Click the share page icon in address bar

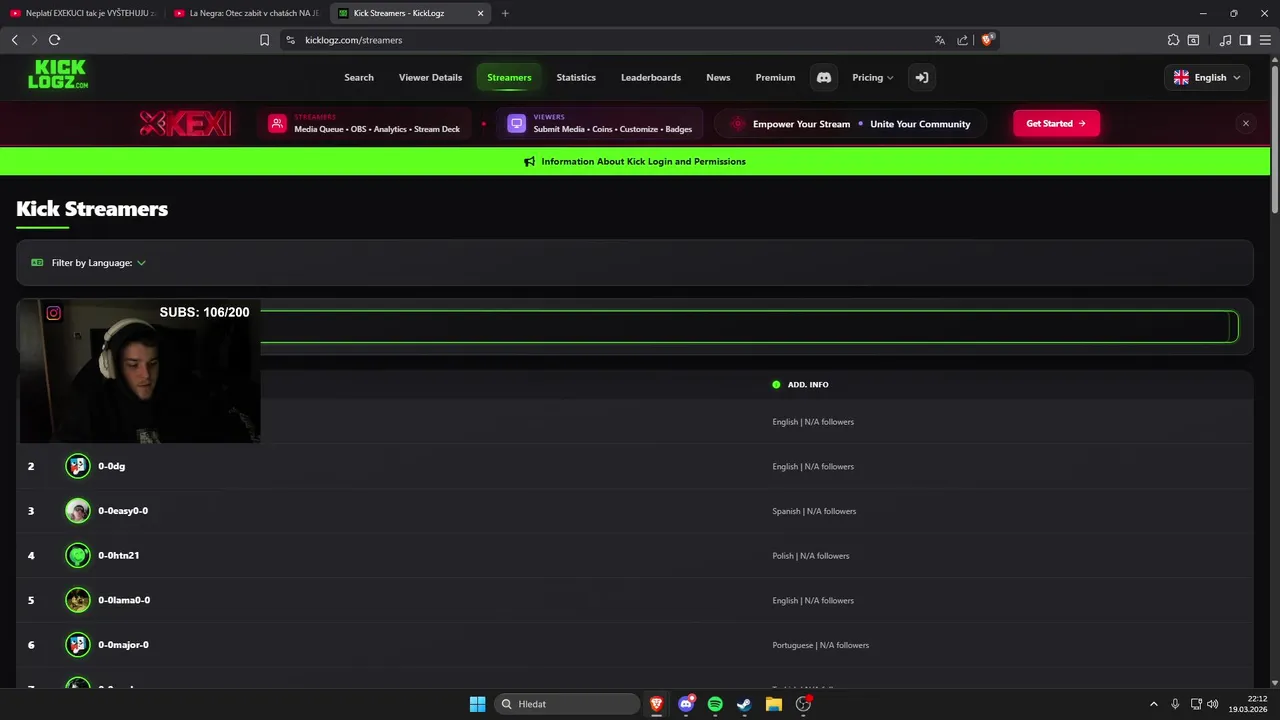point(962,40)
